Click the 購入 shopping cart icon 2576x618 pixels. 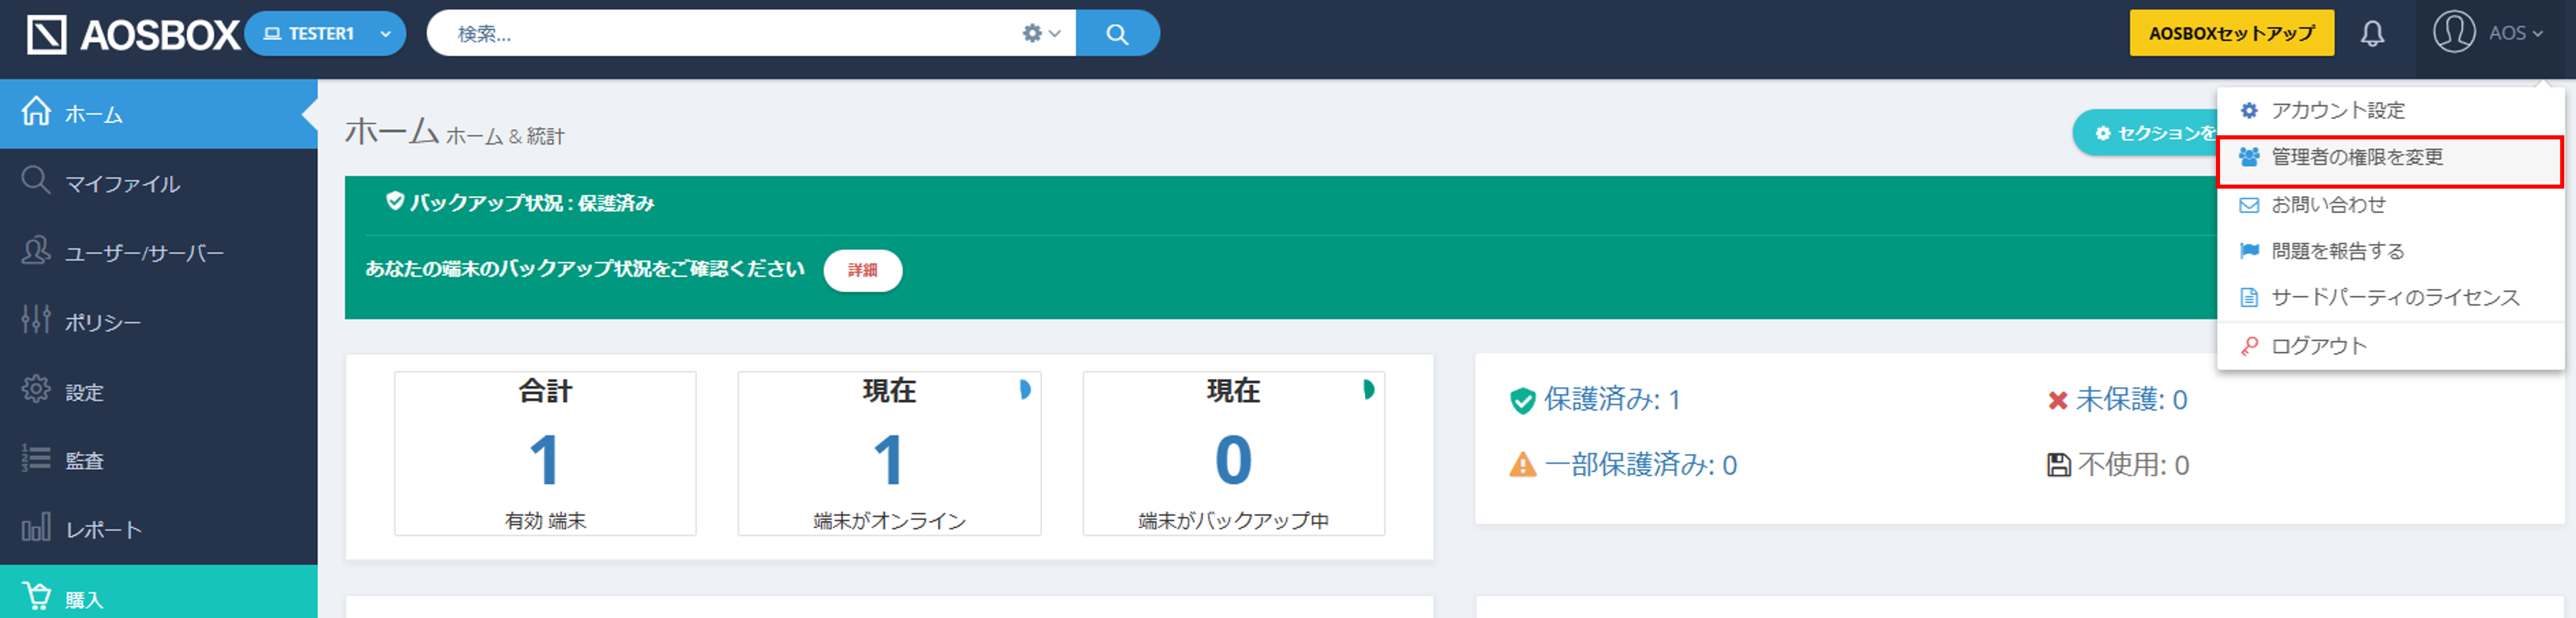pyautogui.click(x=36, y=595)
